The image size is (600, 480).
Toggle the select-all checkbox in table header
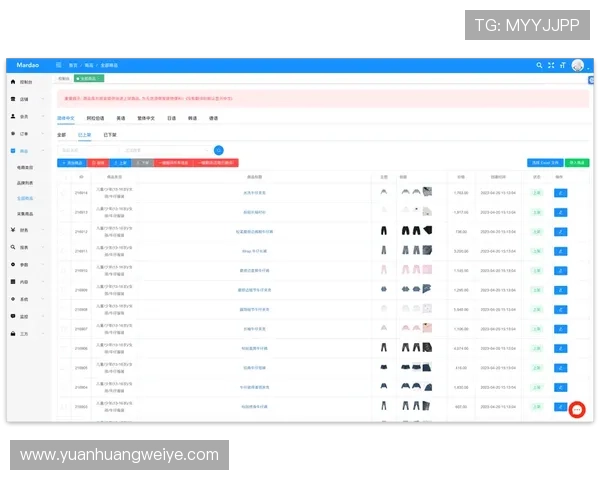click(64, 176)
